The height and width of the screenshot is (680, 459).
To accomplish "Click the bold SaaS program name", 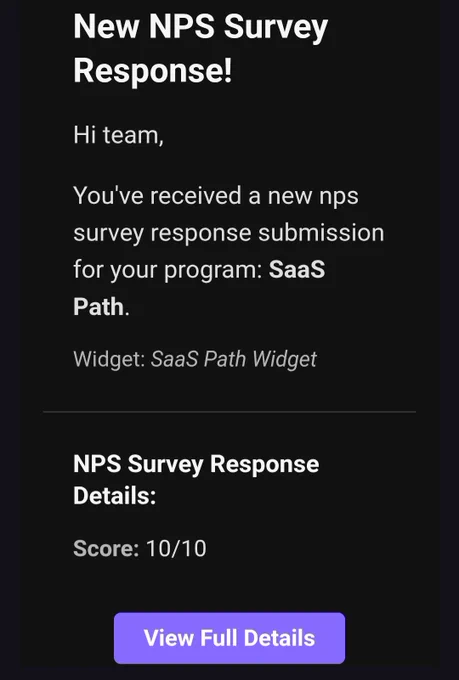I will [x=297, y=269].
